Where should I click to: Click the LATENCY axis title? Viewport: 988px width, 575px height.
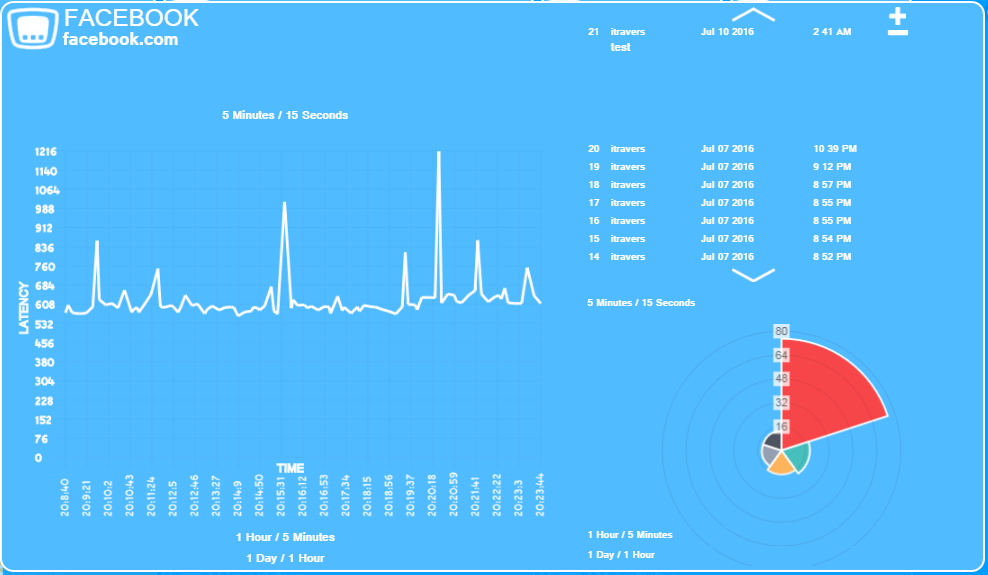point(24,308)
